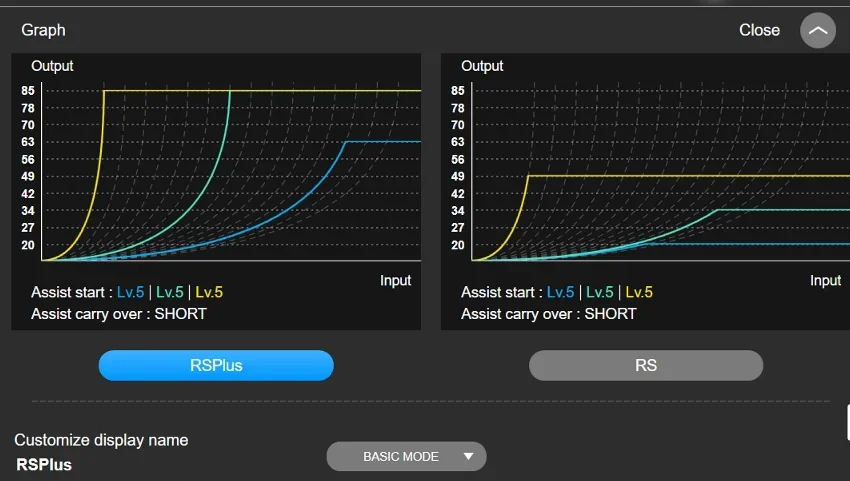Click the green Lv.5 value in left graph
This screenshot has height=481, width=850.
coord(170,292)
